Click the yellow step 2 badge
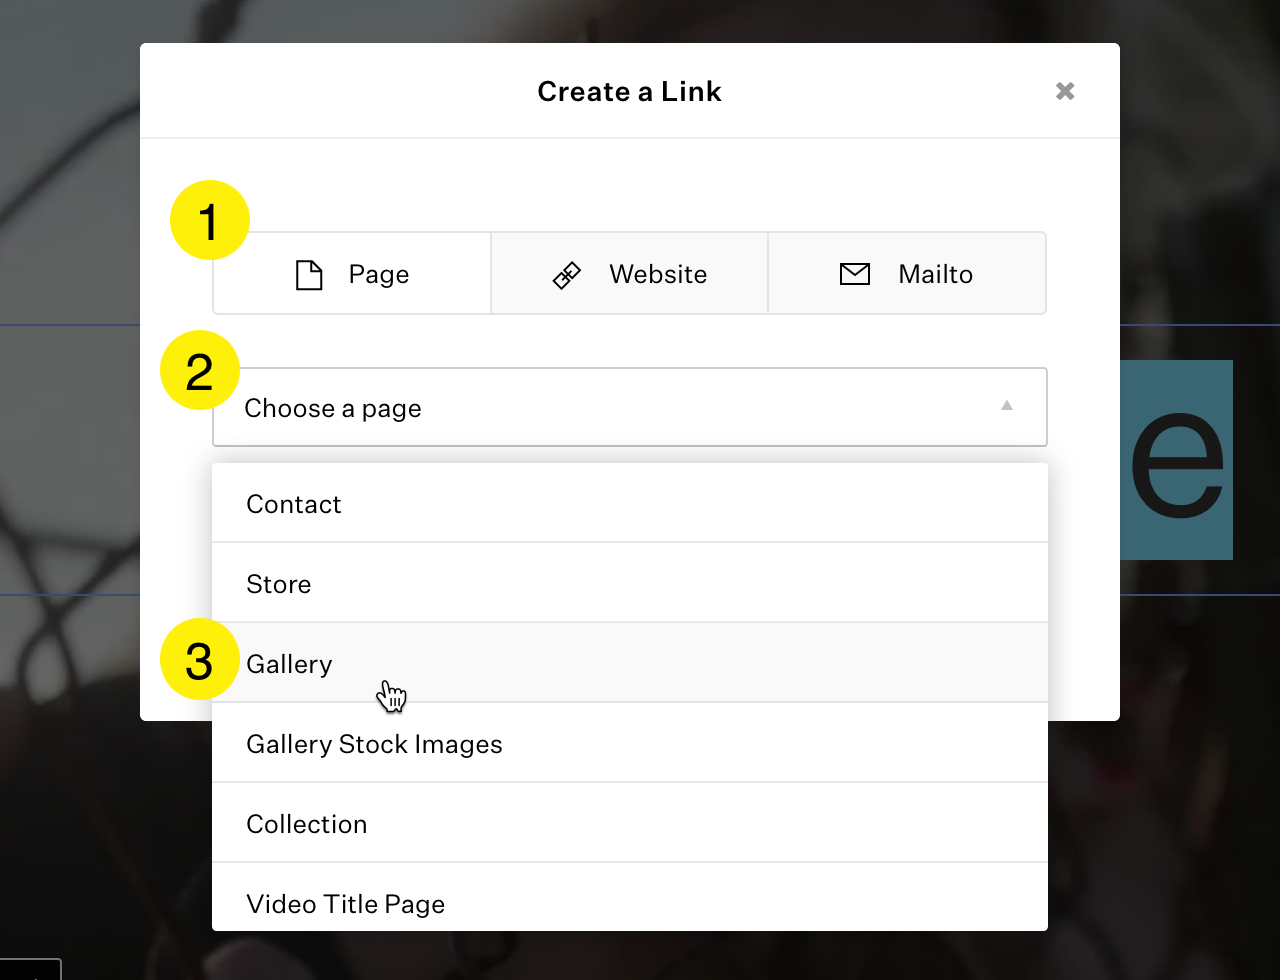Image resolution: width=1280 pixels, height=980 pixels. coord(200,370)
